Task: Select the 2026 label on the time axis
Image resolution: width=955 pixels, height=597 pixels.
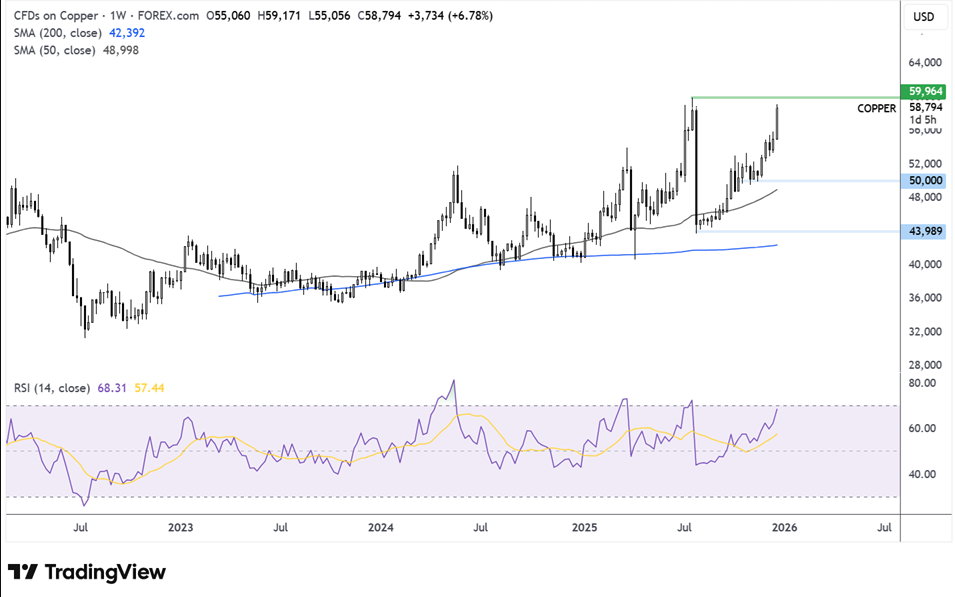Action: point(785,526)
